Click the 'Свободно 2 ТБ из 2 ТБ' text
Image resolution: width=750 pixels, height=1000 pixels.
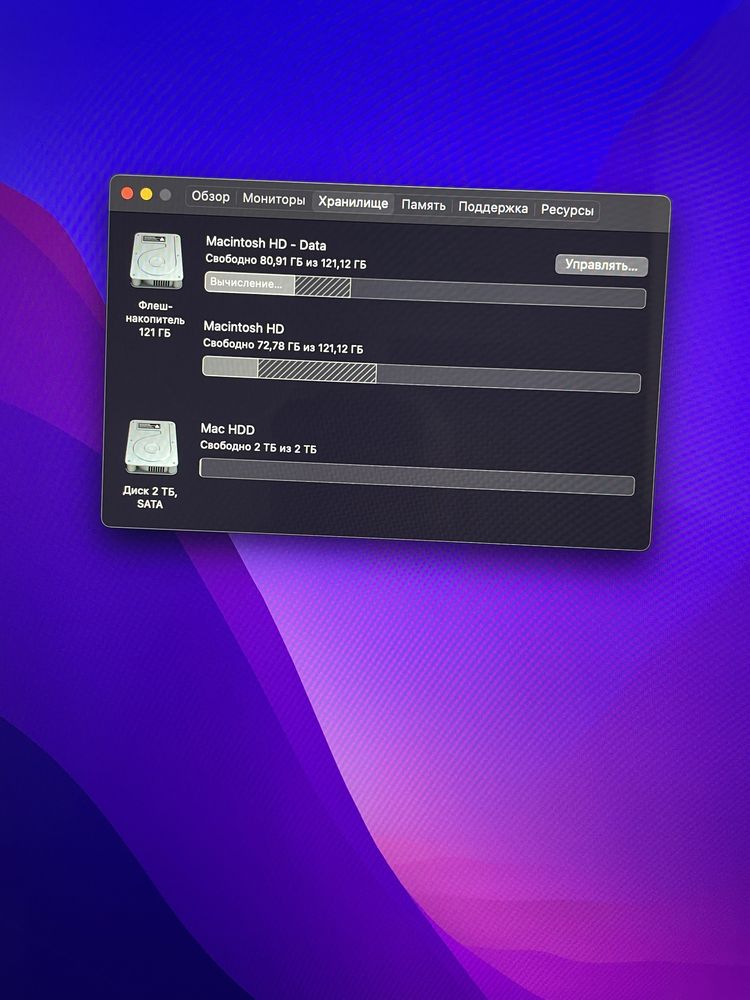258,447
